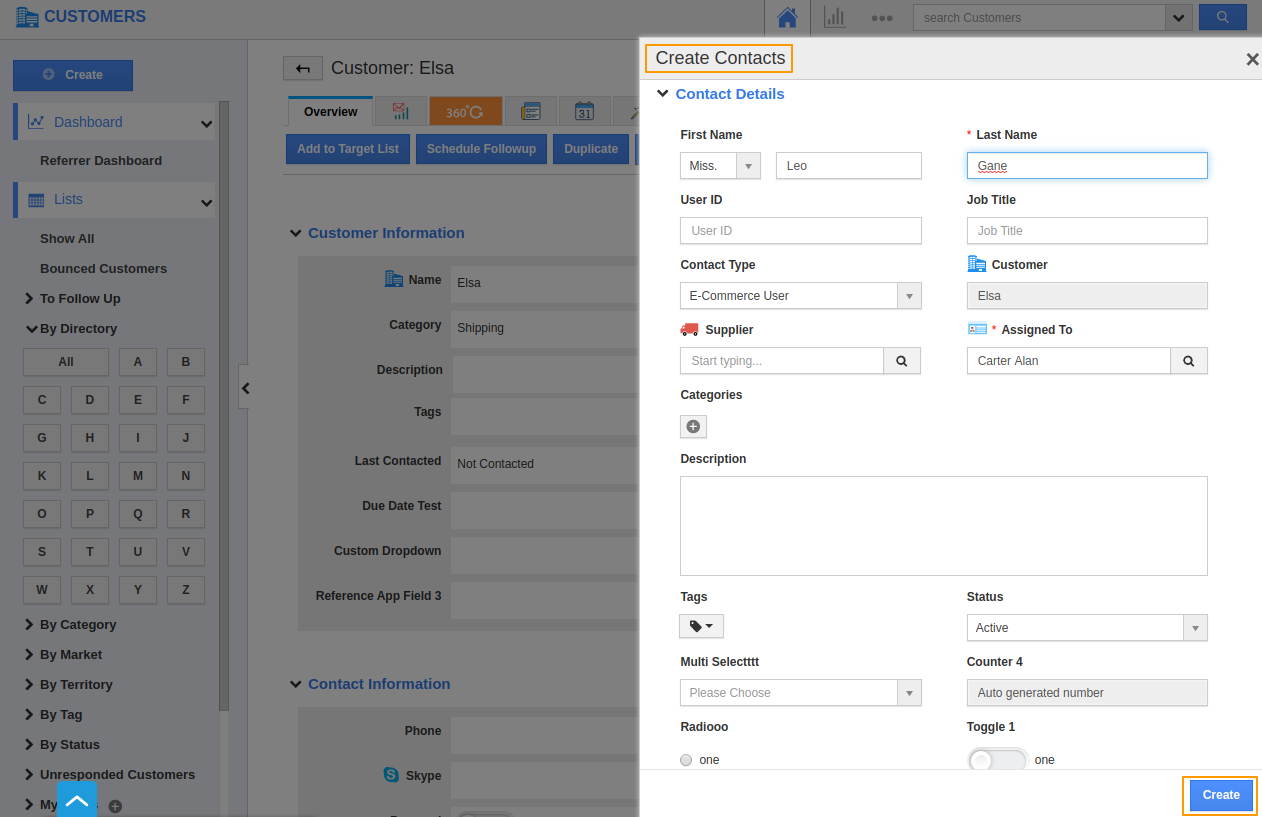The height and width of the screenshot is (817, 1262).
Task: Click the back arrow beside Customer: Elsa
Action: [x=302, y=68]
